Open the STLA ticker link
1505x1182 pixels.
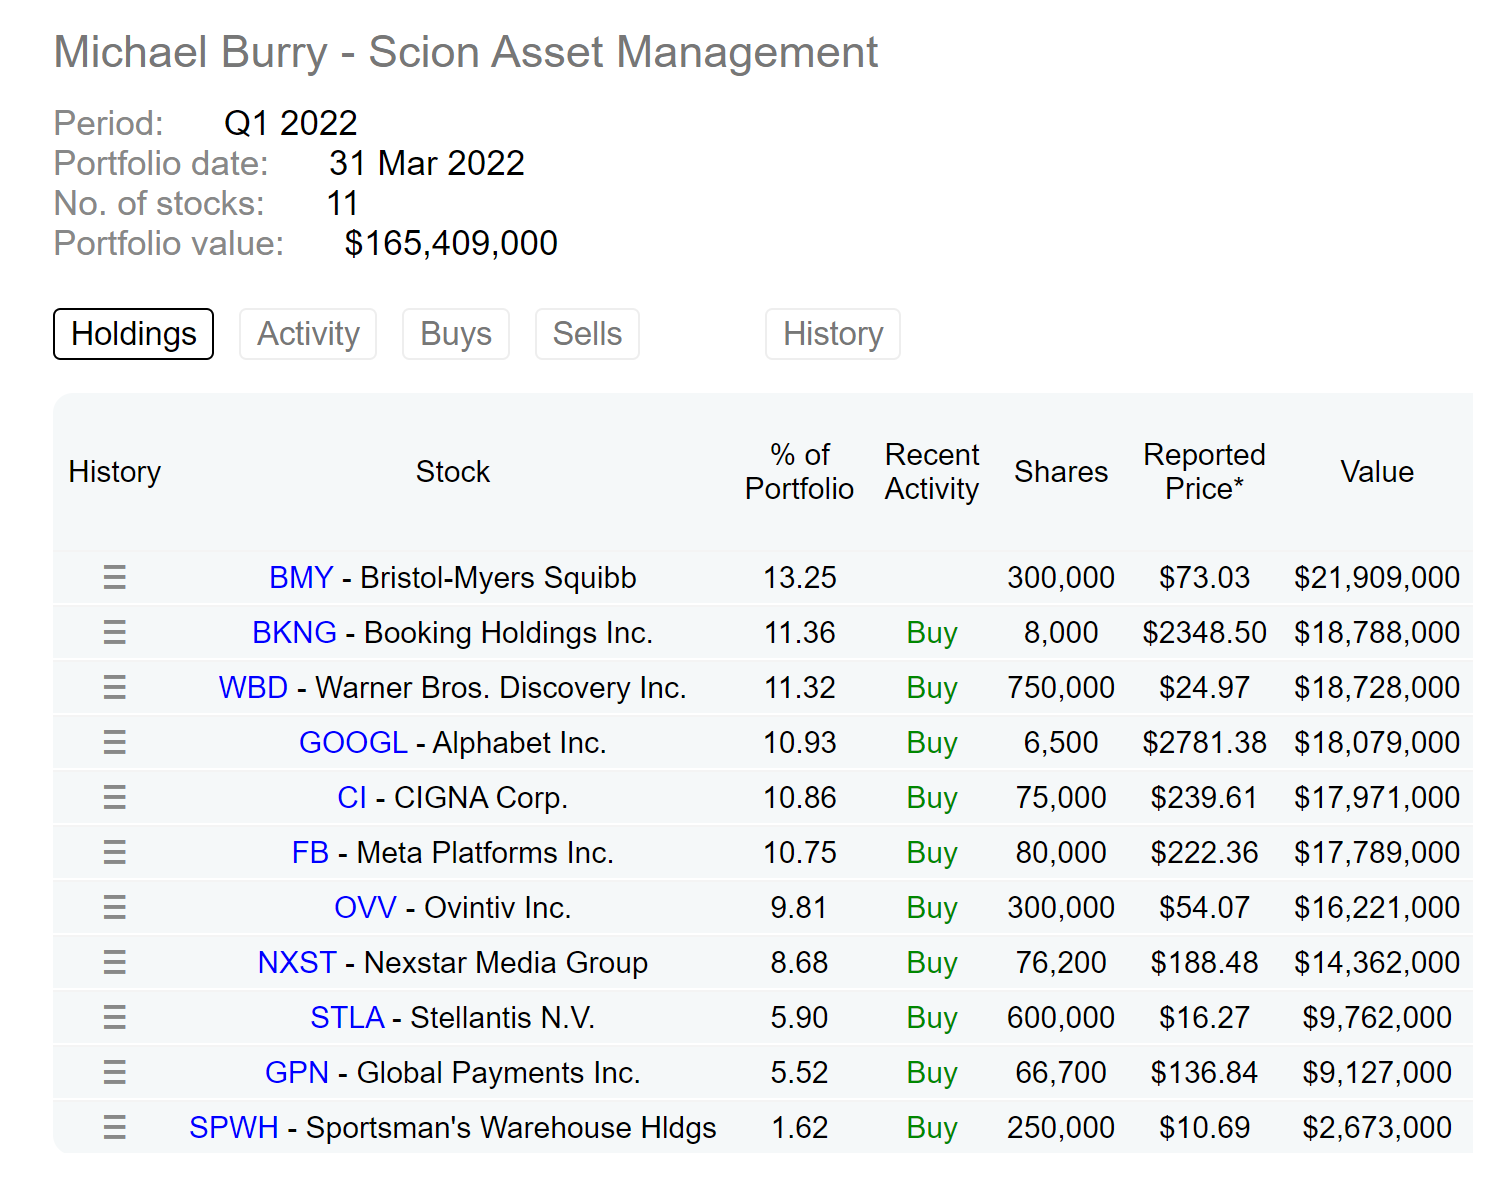347,1018
